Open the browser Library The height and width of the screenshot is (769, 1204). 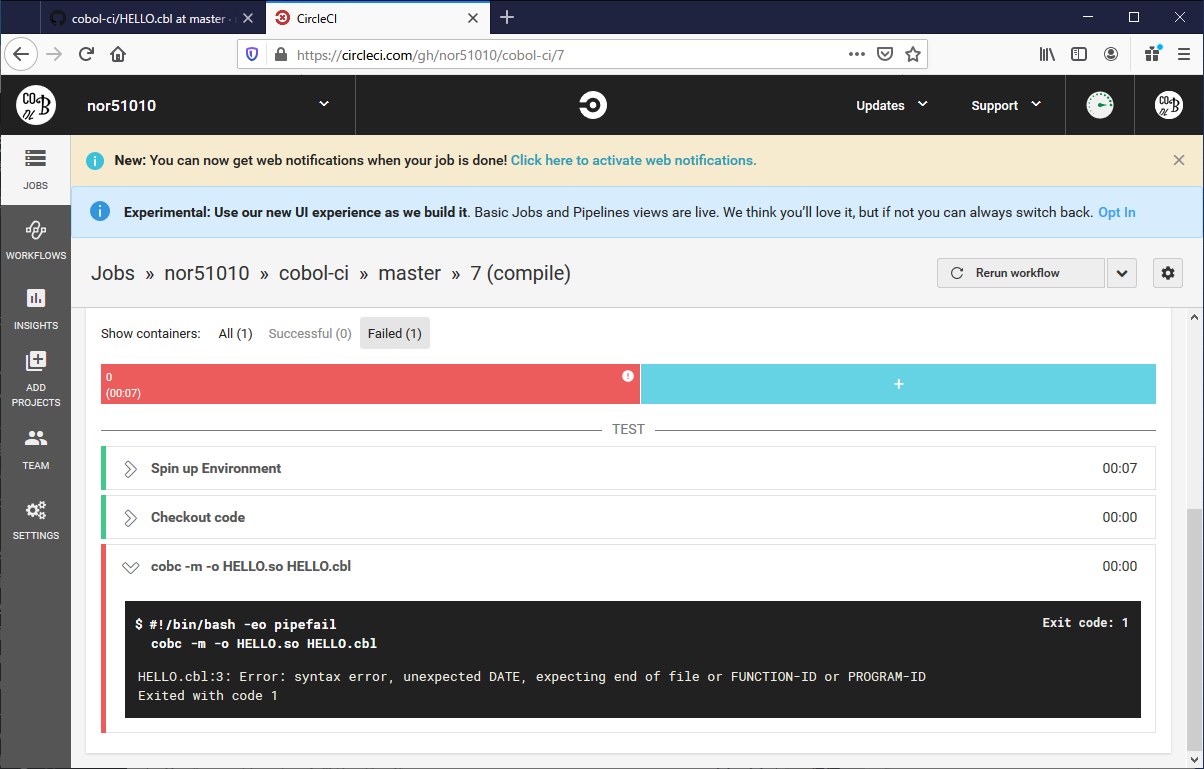1047,54
